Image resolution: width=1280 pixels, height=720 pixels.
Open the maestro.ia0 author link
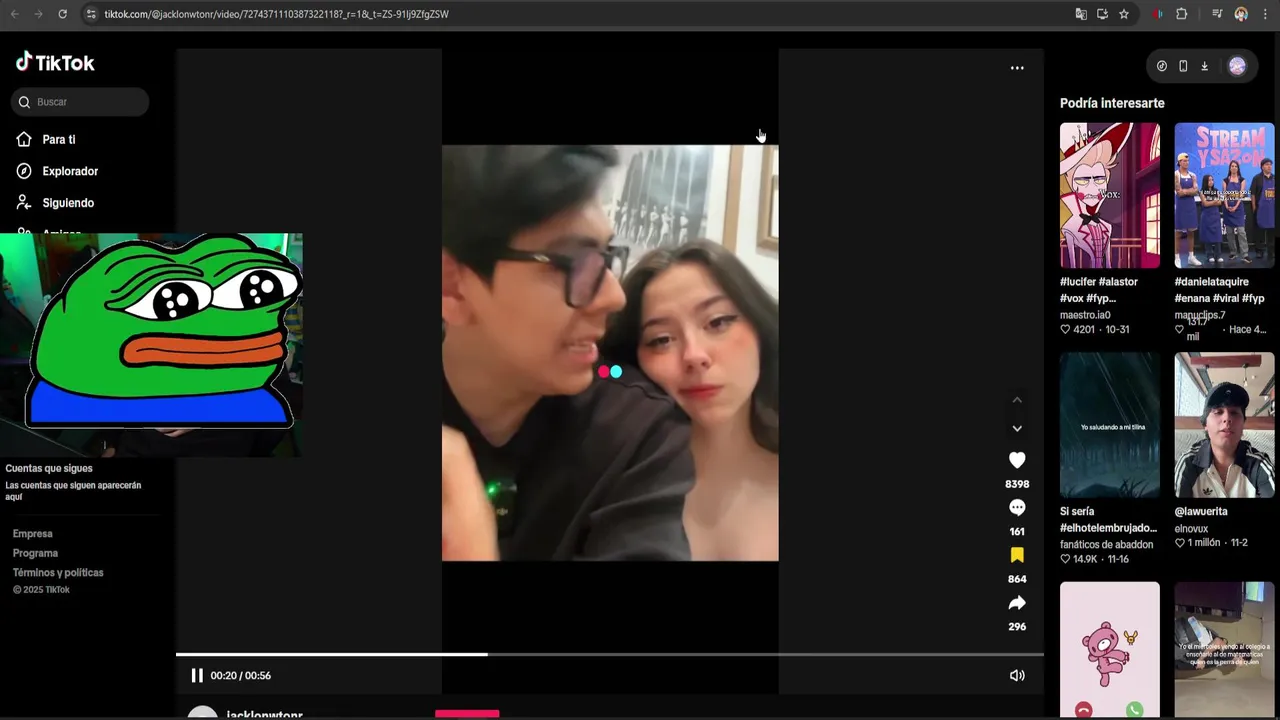click(x=1085, y=315)
